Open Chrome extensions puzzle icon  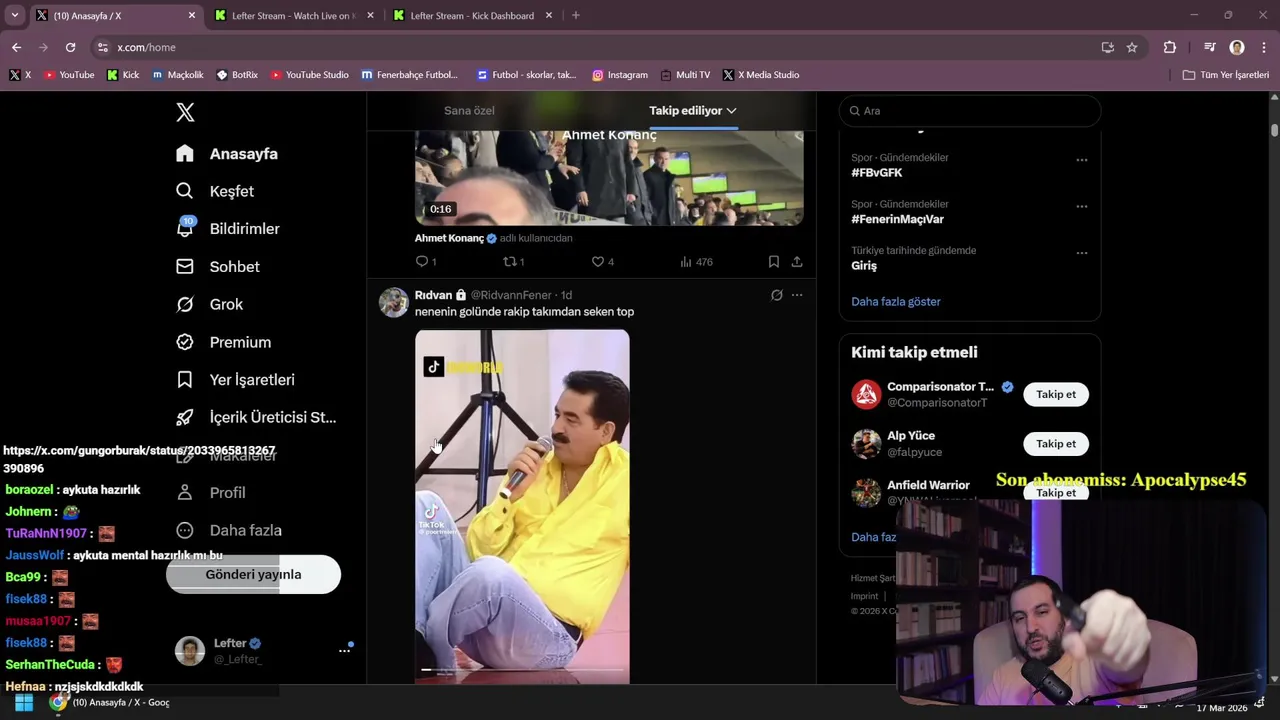[1170, 47]
